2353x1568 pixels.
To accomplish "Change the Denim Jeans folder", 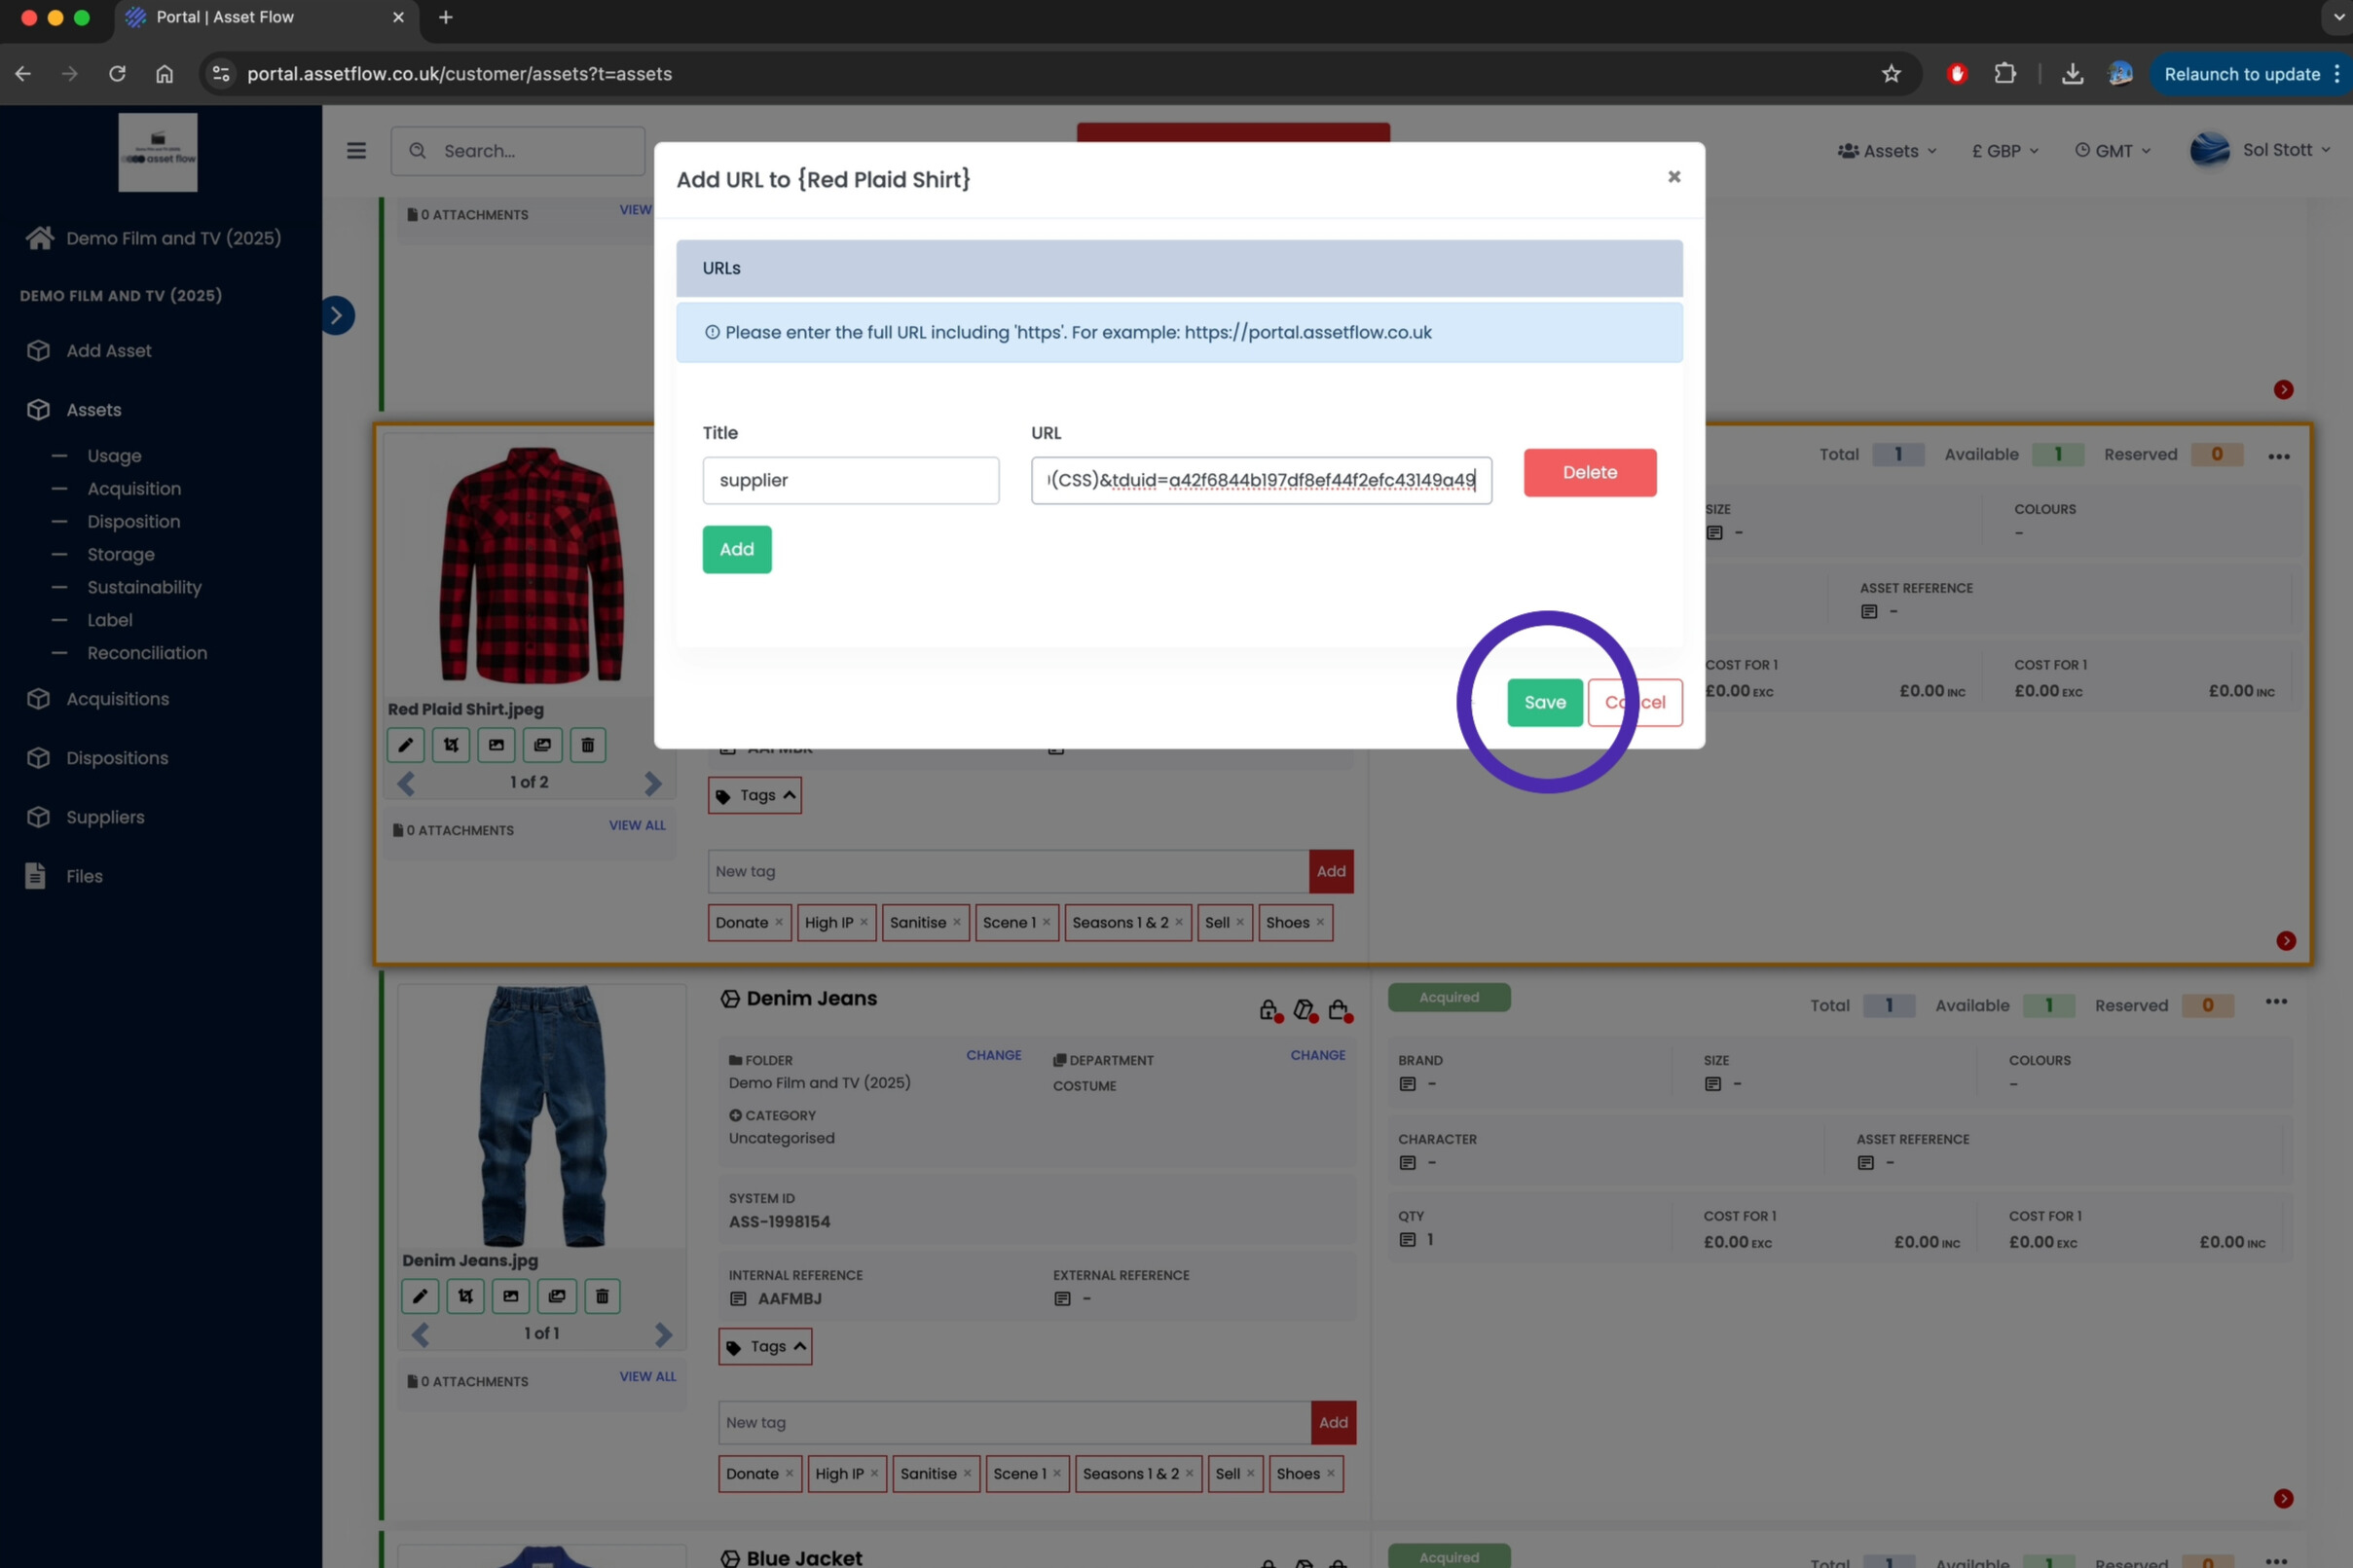I will (993, 1055).
